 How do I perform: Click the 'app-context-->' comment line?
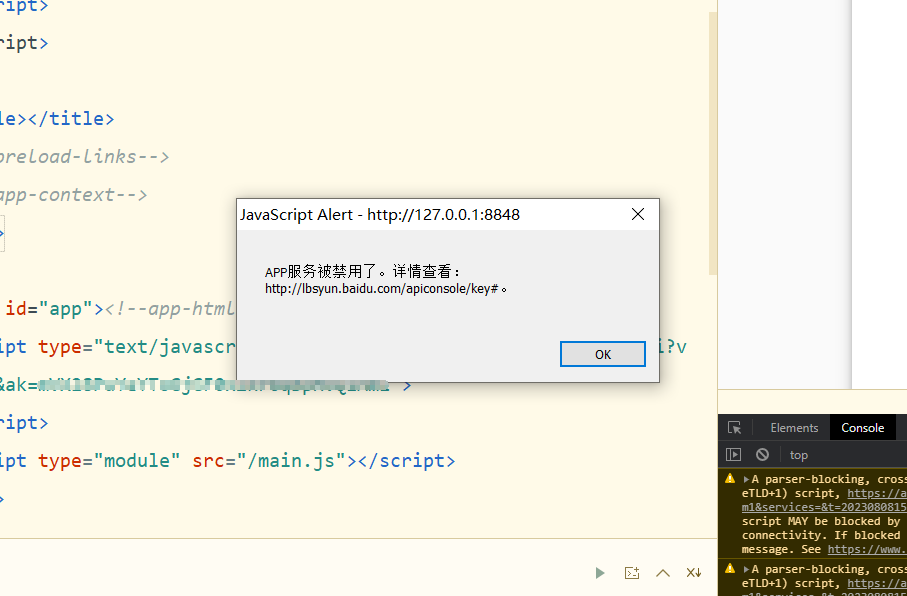pos(73,195)
